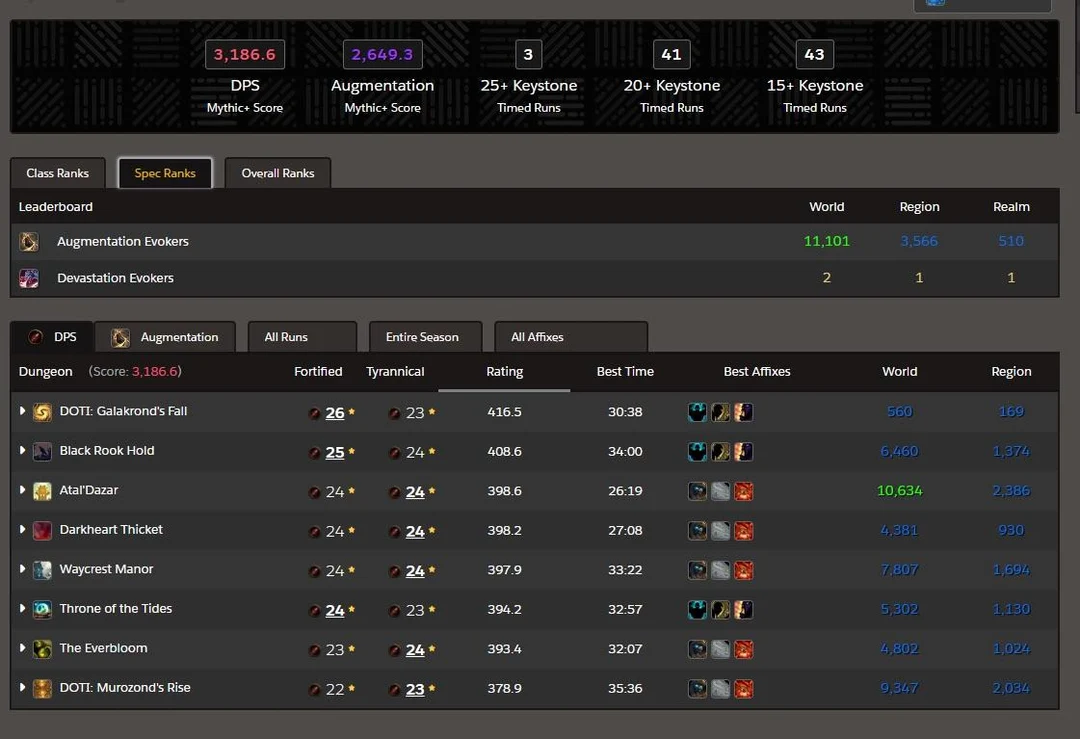Image resolution: width=1080 pixels, height=739 pixels.
Task: Click the Tyrannical affix icon on The Everbloom row
Action: point(393,649)
